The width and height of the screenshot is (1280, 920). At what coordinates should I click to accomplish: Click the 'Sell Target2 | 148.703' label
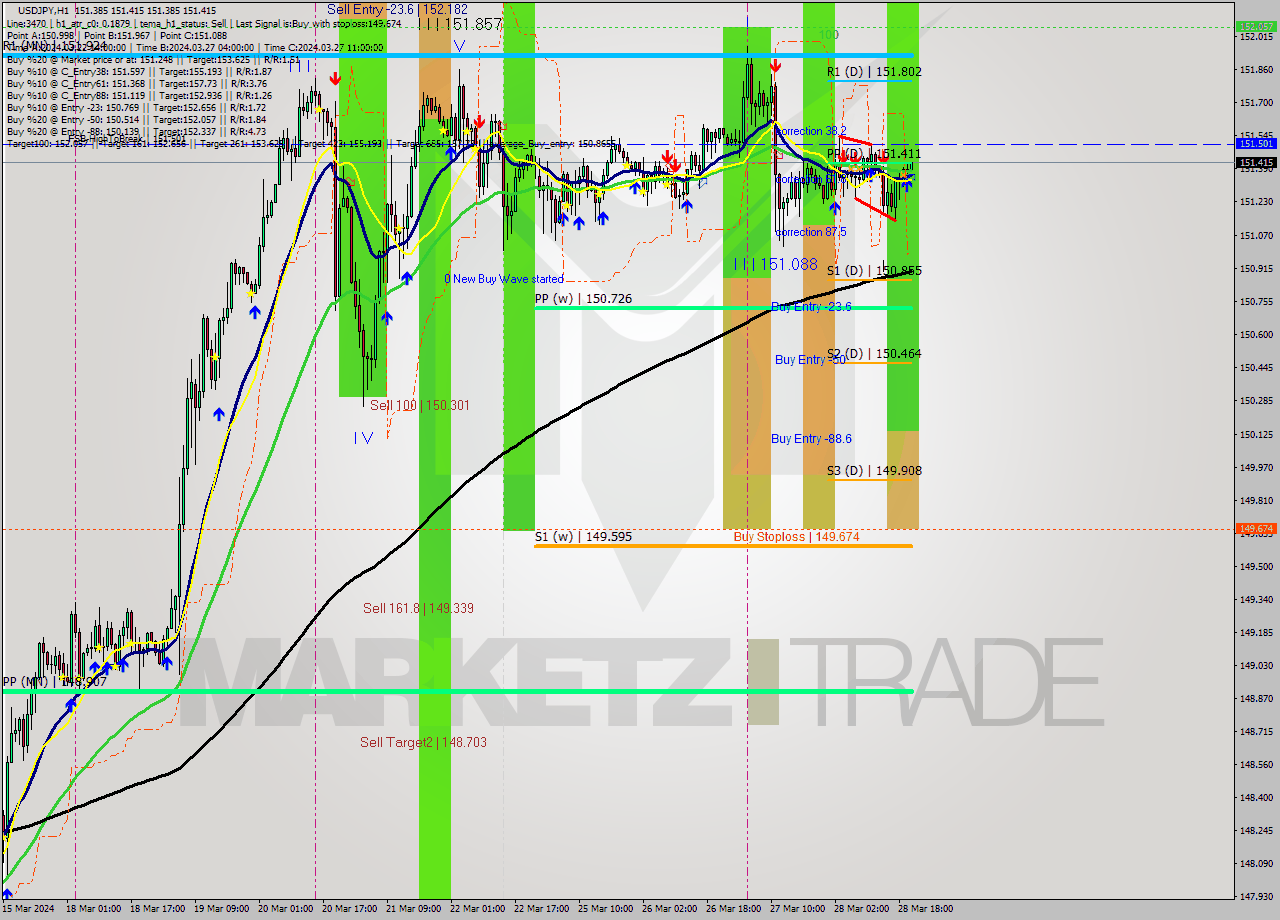[x=423, y=743]
